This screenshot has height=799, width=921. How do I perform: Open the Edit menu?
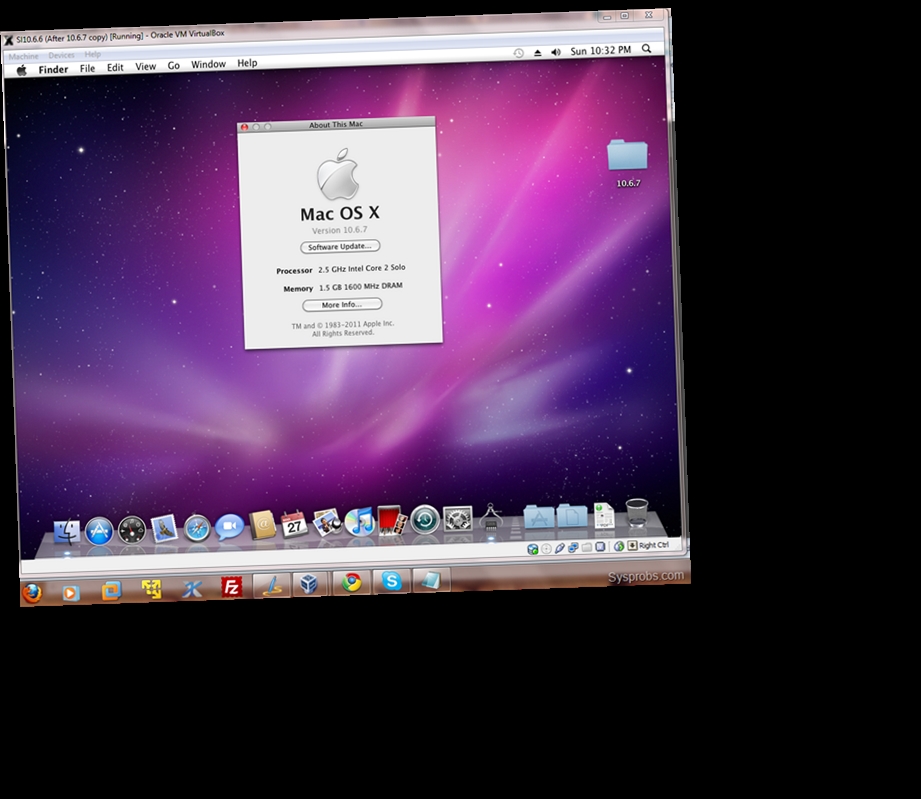(115, 68)
